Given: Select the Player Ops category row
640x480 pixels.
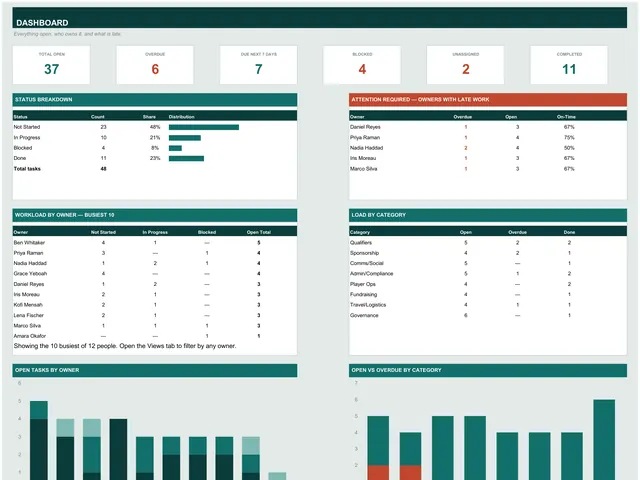Looking at the screenshot, I should point(488,284).
